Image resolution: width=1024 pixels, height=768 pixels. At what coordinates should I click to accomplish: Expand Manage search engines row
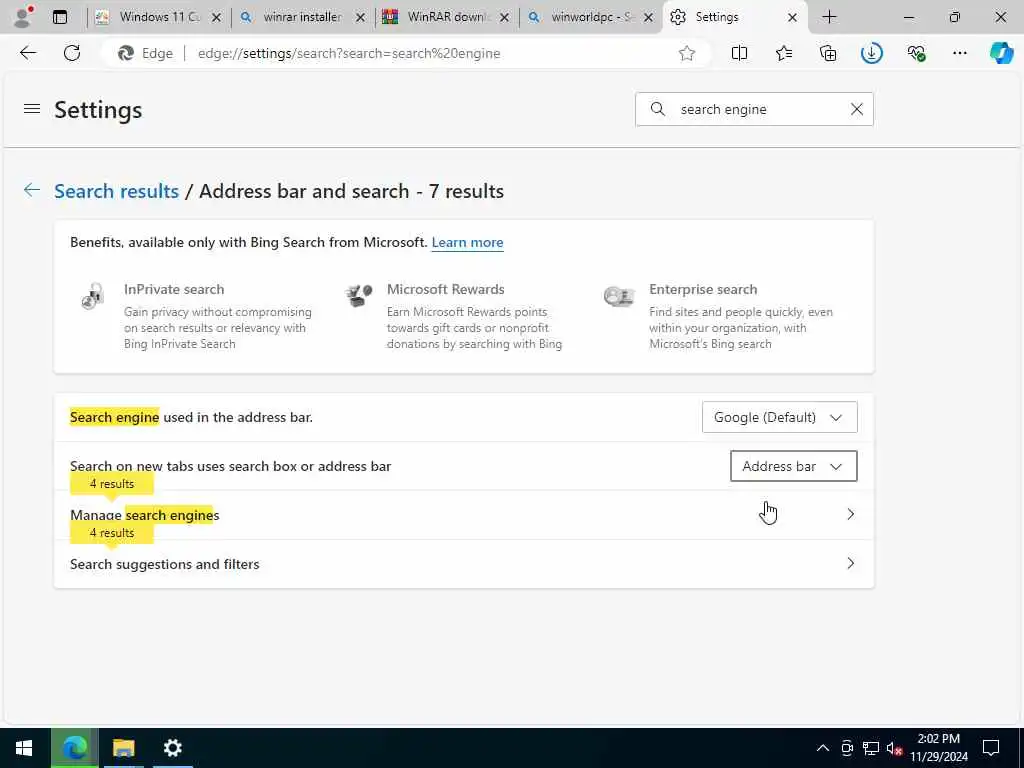(464, 515)
